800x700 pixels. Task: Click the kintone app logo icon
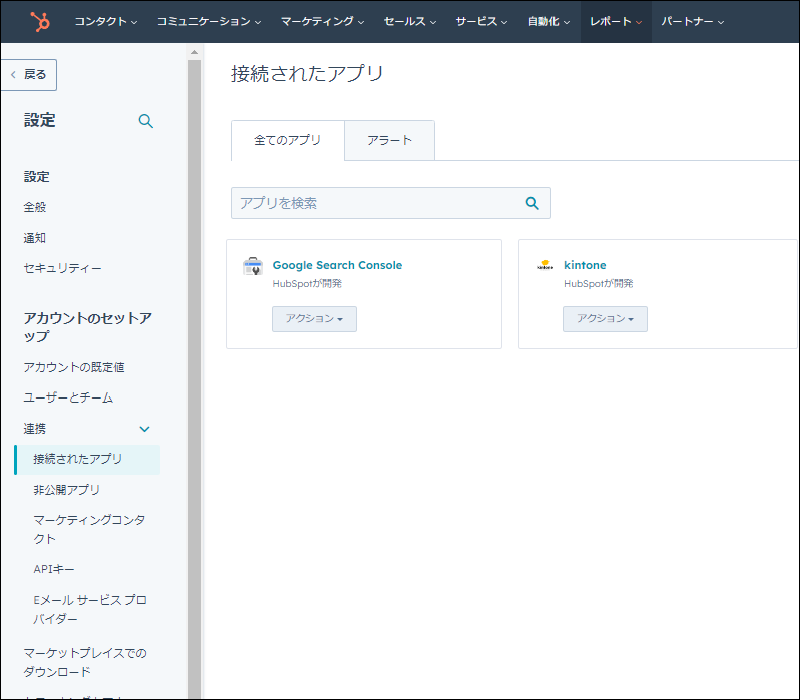coord(545,265)
